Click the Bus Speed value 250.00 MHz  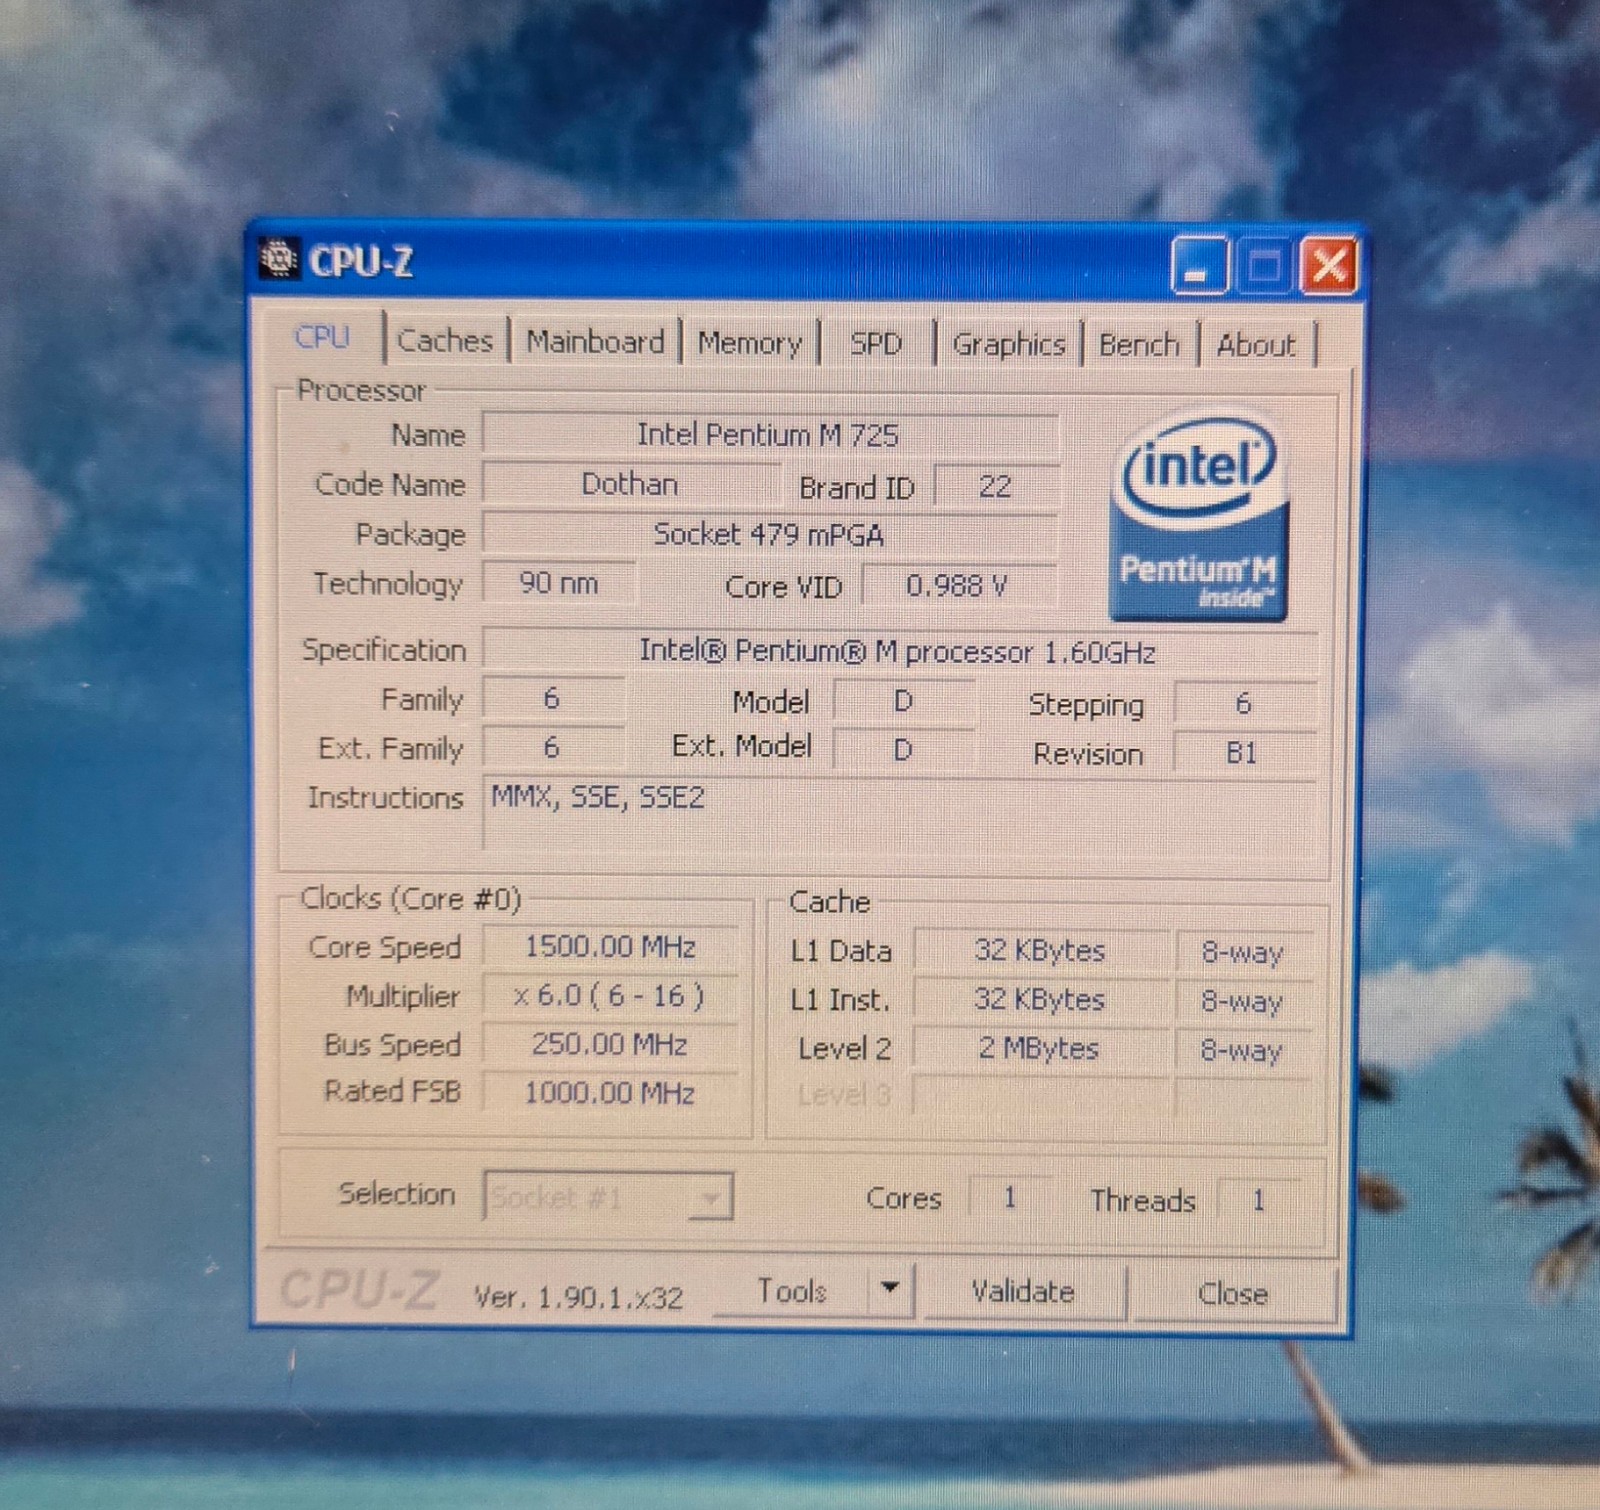click(610, 1044)
